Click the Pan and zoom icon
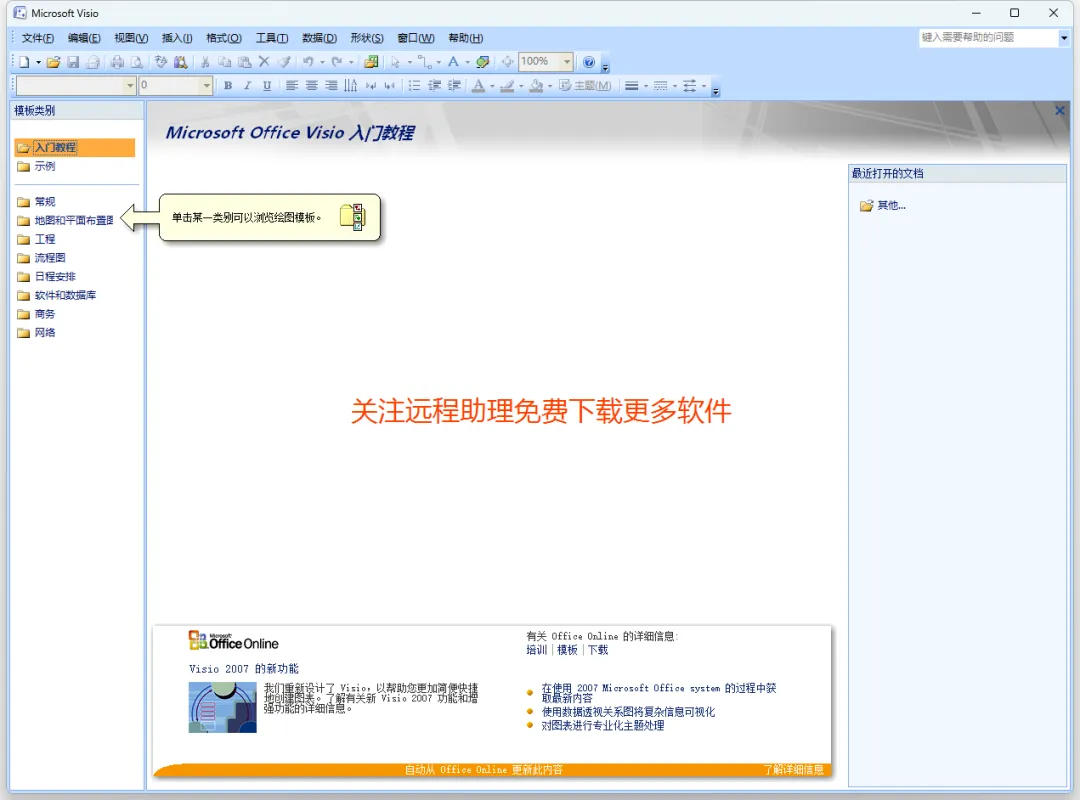This screenshot has height=800, width=1080. [507, 62]
